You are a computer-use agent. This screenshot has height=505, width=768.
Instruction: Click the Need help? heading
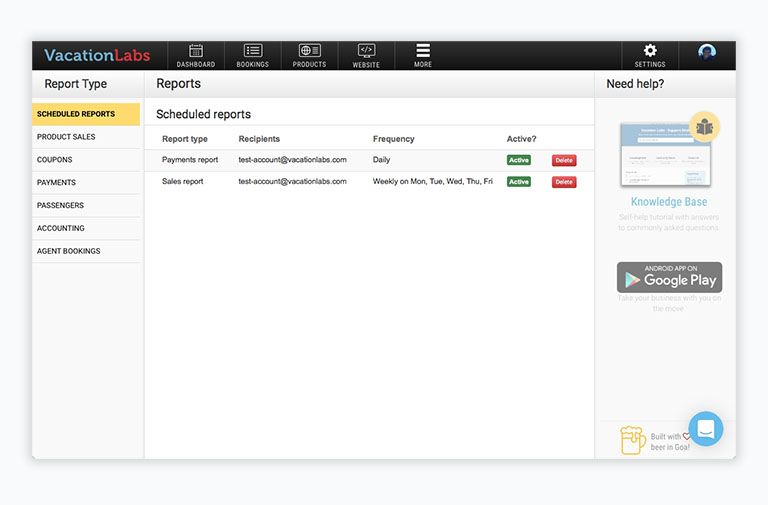pyautogui.click(x=635, y=84)
